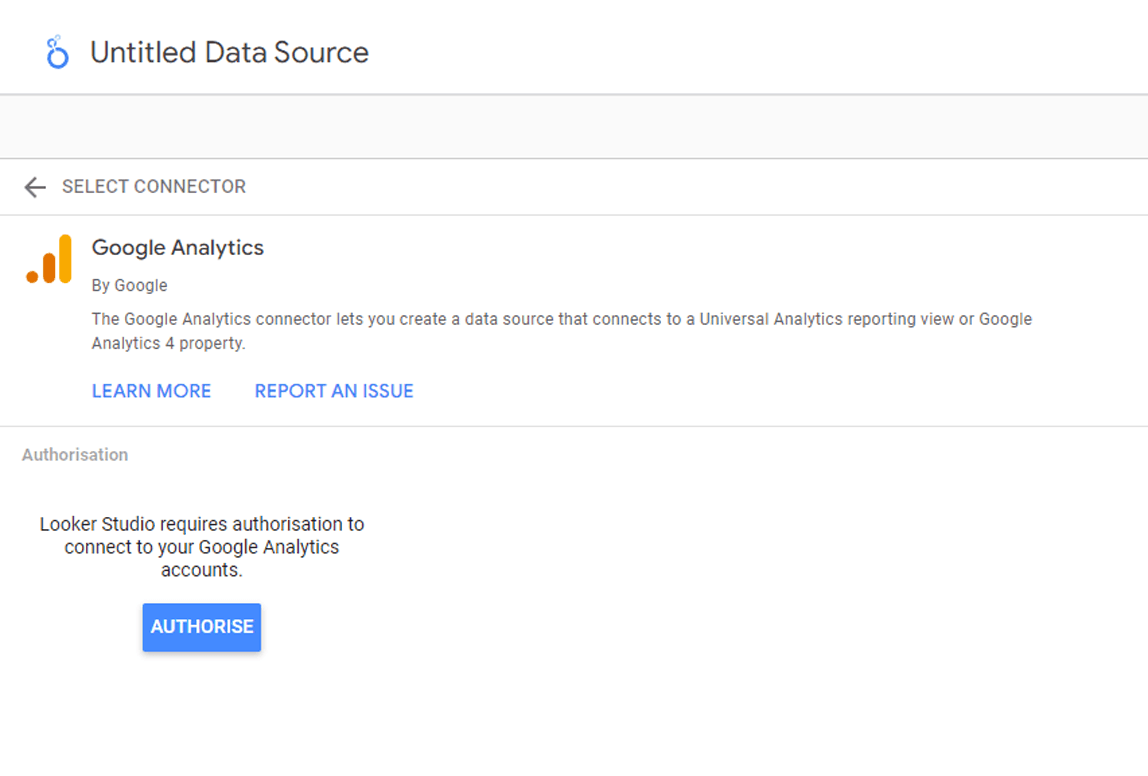Image resolution: width=1148 pixels, height=776 pixels.
Task: Click the Google Analytics connector description text
Action: click(562, 331)
